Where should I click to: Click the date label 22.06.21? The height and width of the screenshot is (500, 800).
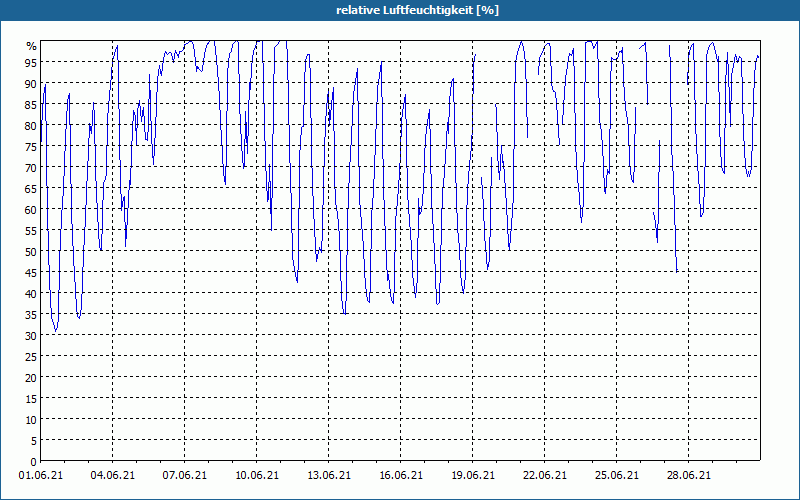coord(544,475)
